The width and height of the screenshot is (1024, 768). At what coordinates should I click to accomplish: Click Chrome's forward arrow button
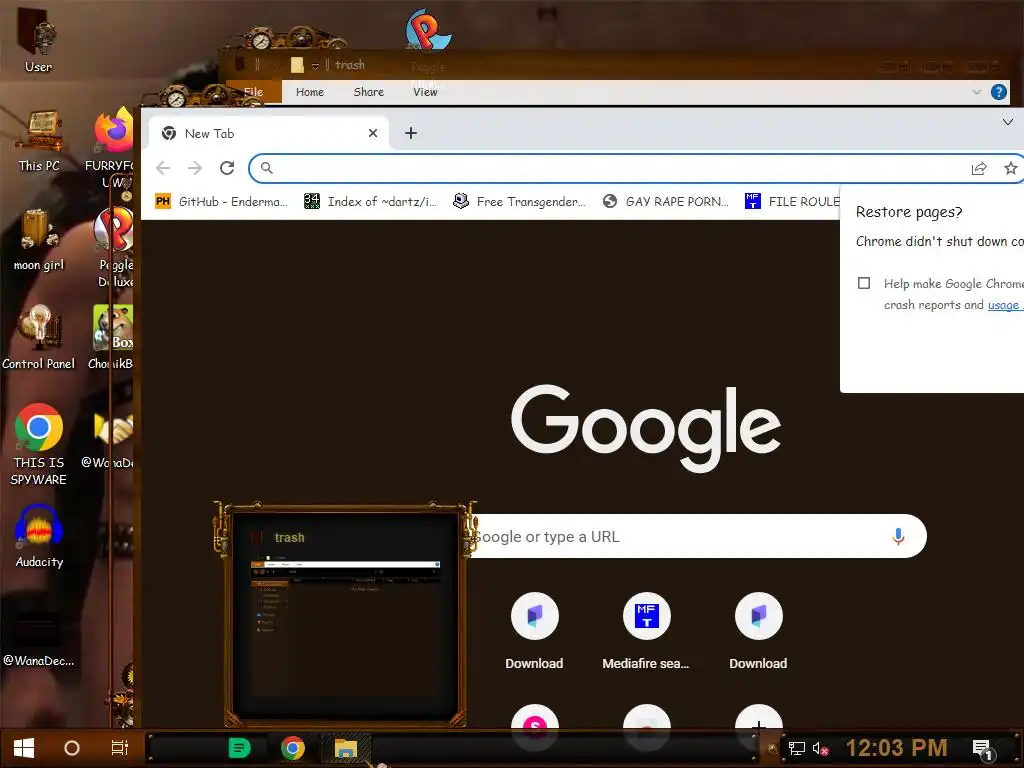(x=195, y=168)
